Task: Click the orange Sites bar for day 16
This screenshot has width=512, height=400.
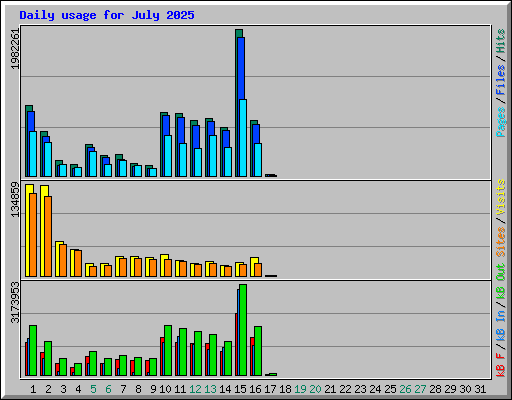Action: point(258,270)
